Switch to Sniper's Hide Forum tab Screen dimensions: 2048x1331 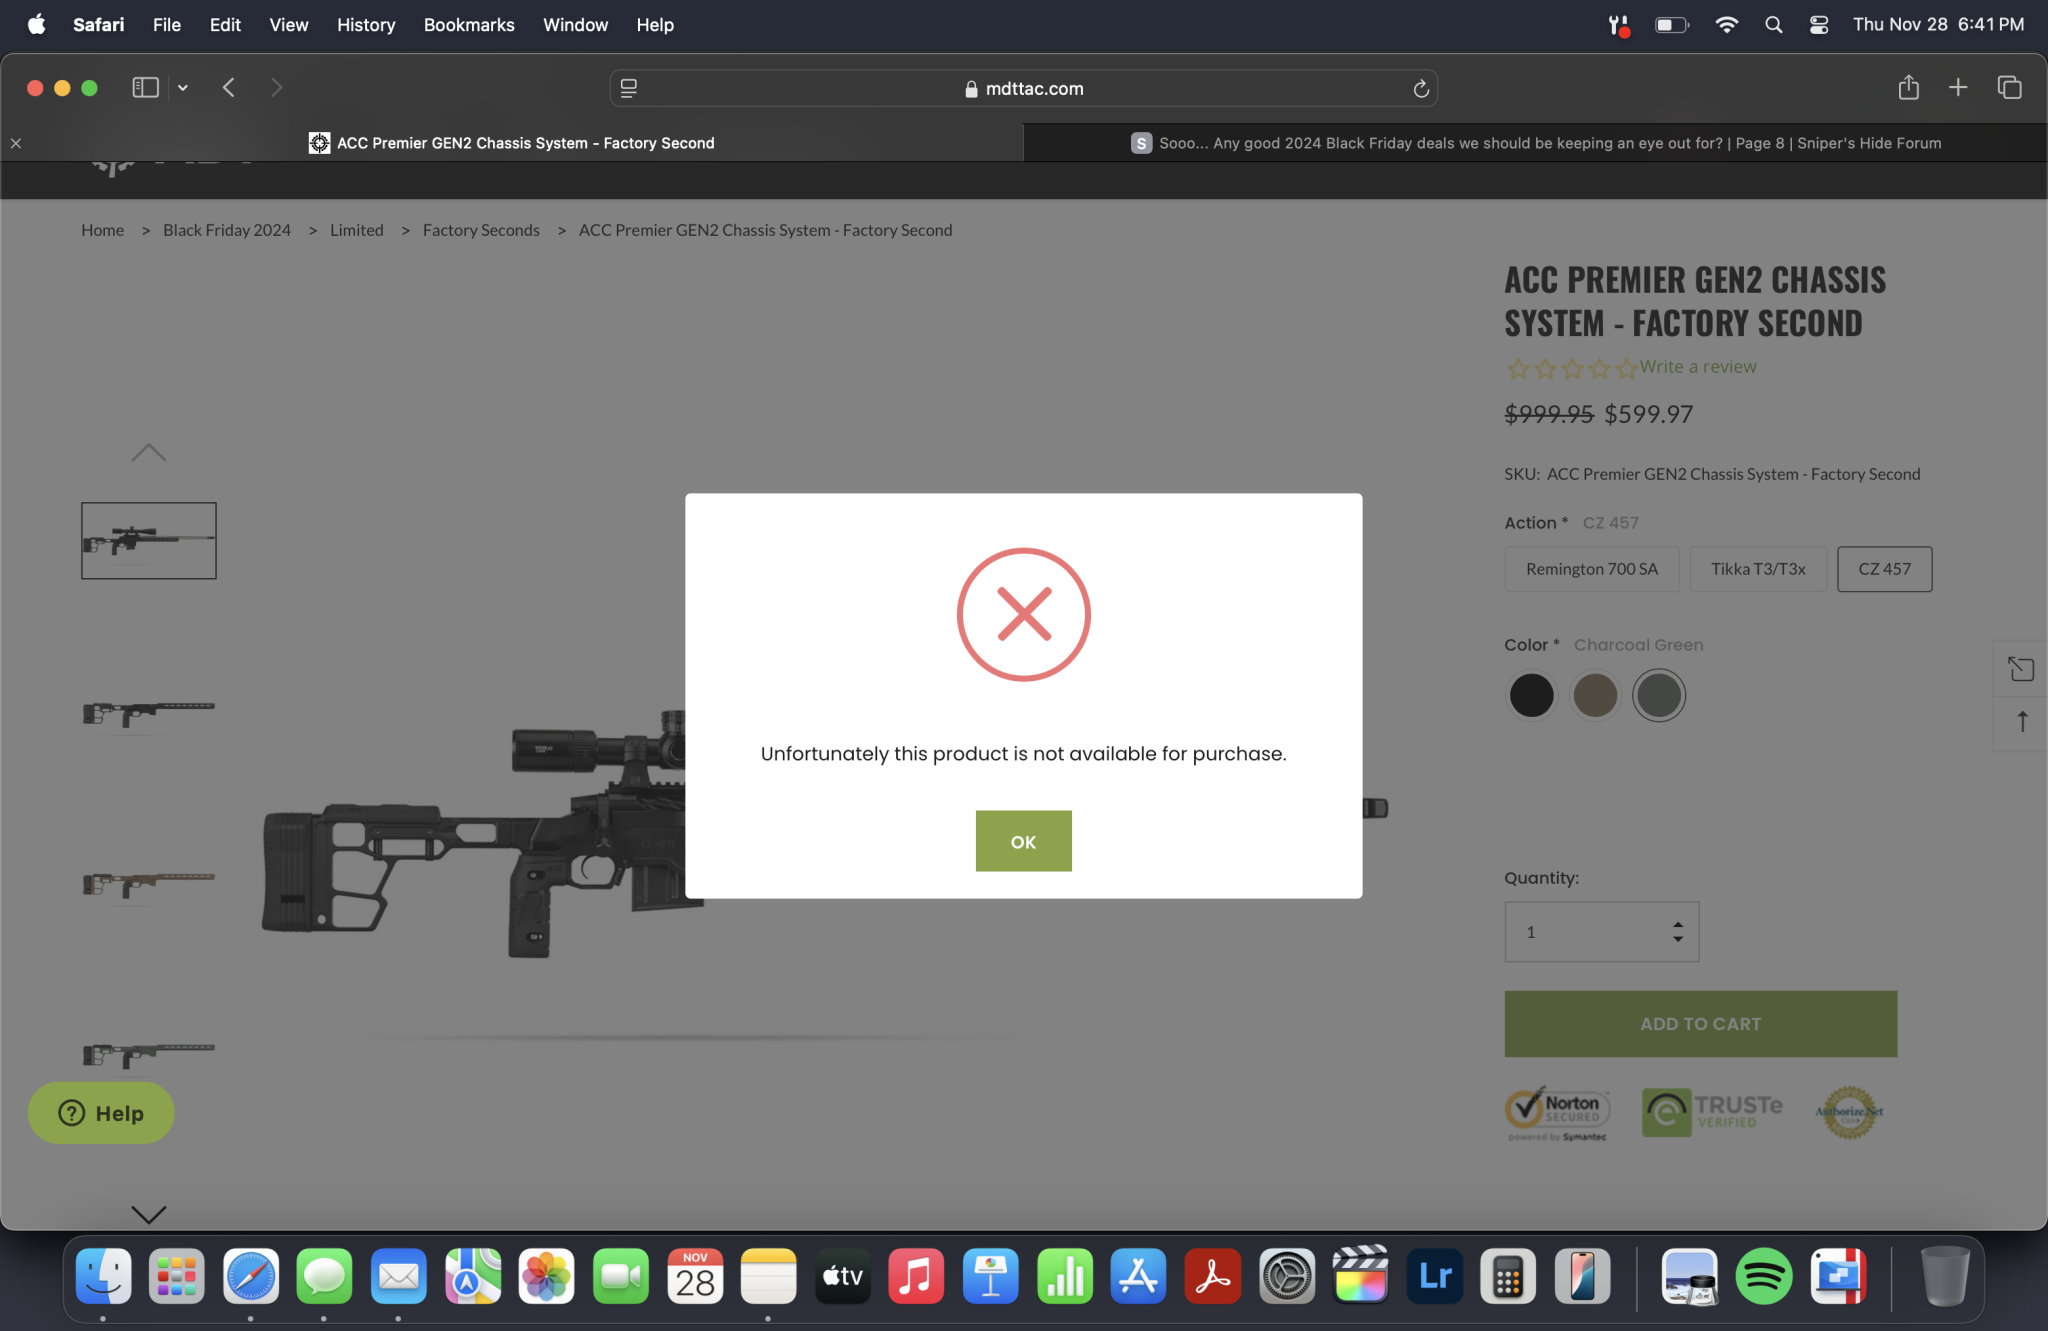(x=1536, y=143)
